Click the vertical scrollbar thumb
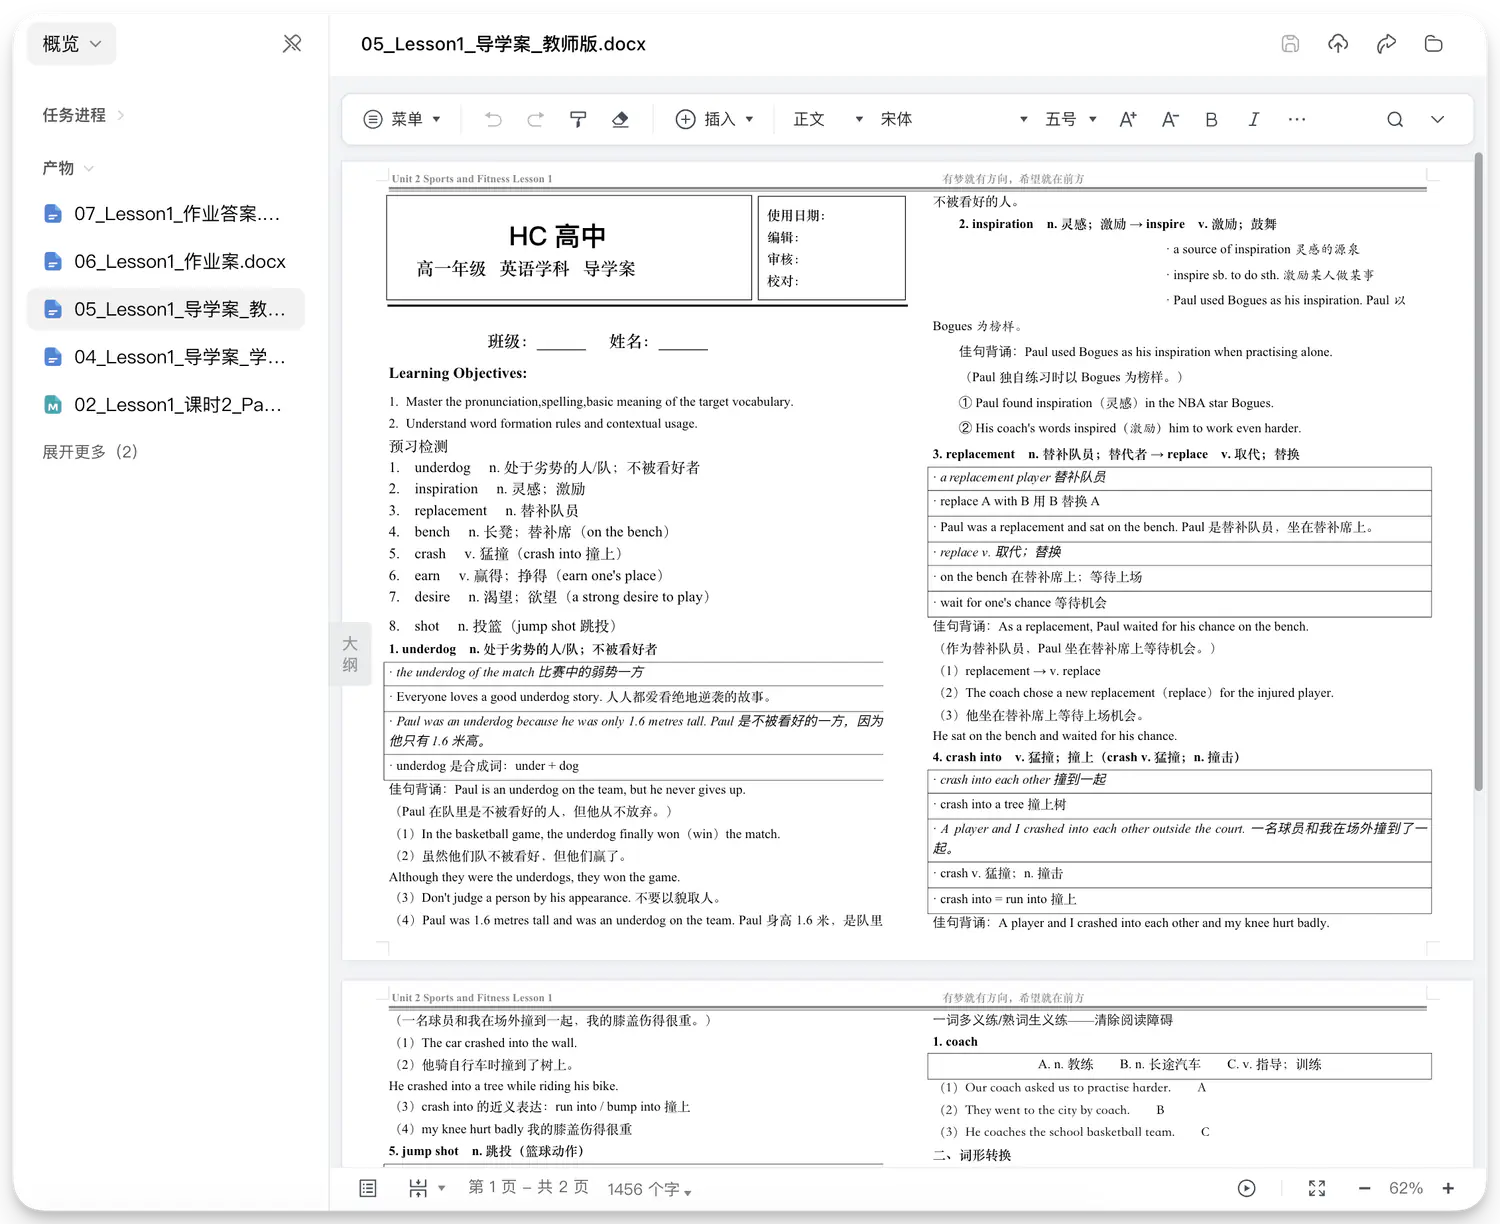The height and width of the screenshot is (1224, 1500). (x=1479, y=472)
